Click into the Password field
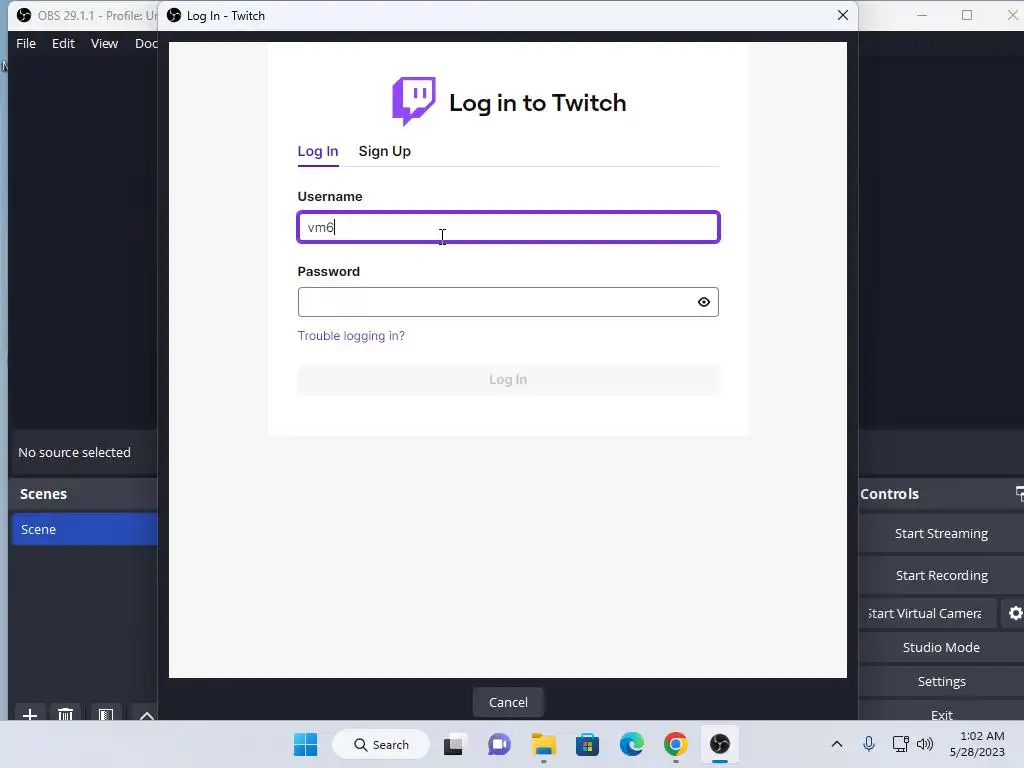 tap(508, 302)
